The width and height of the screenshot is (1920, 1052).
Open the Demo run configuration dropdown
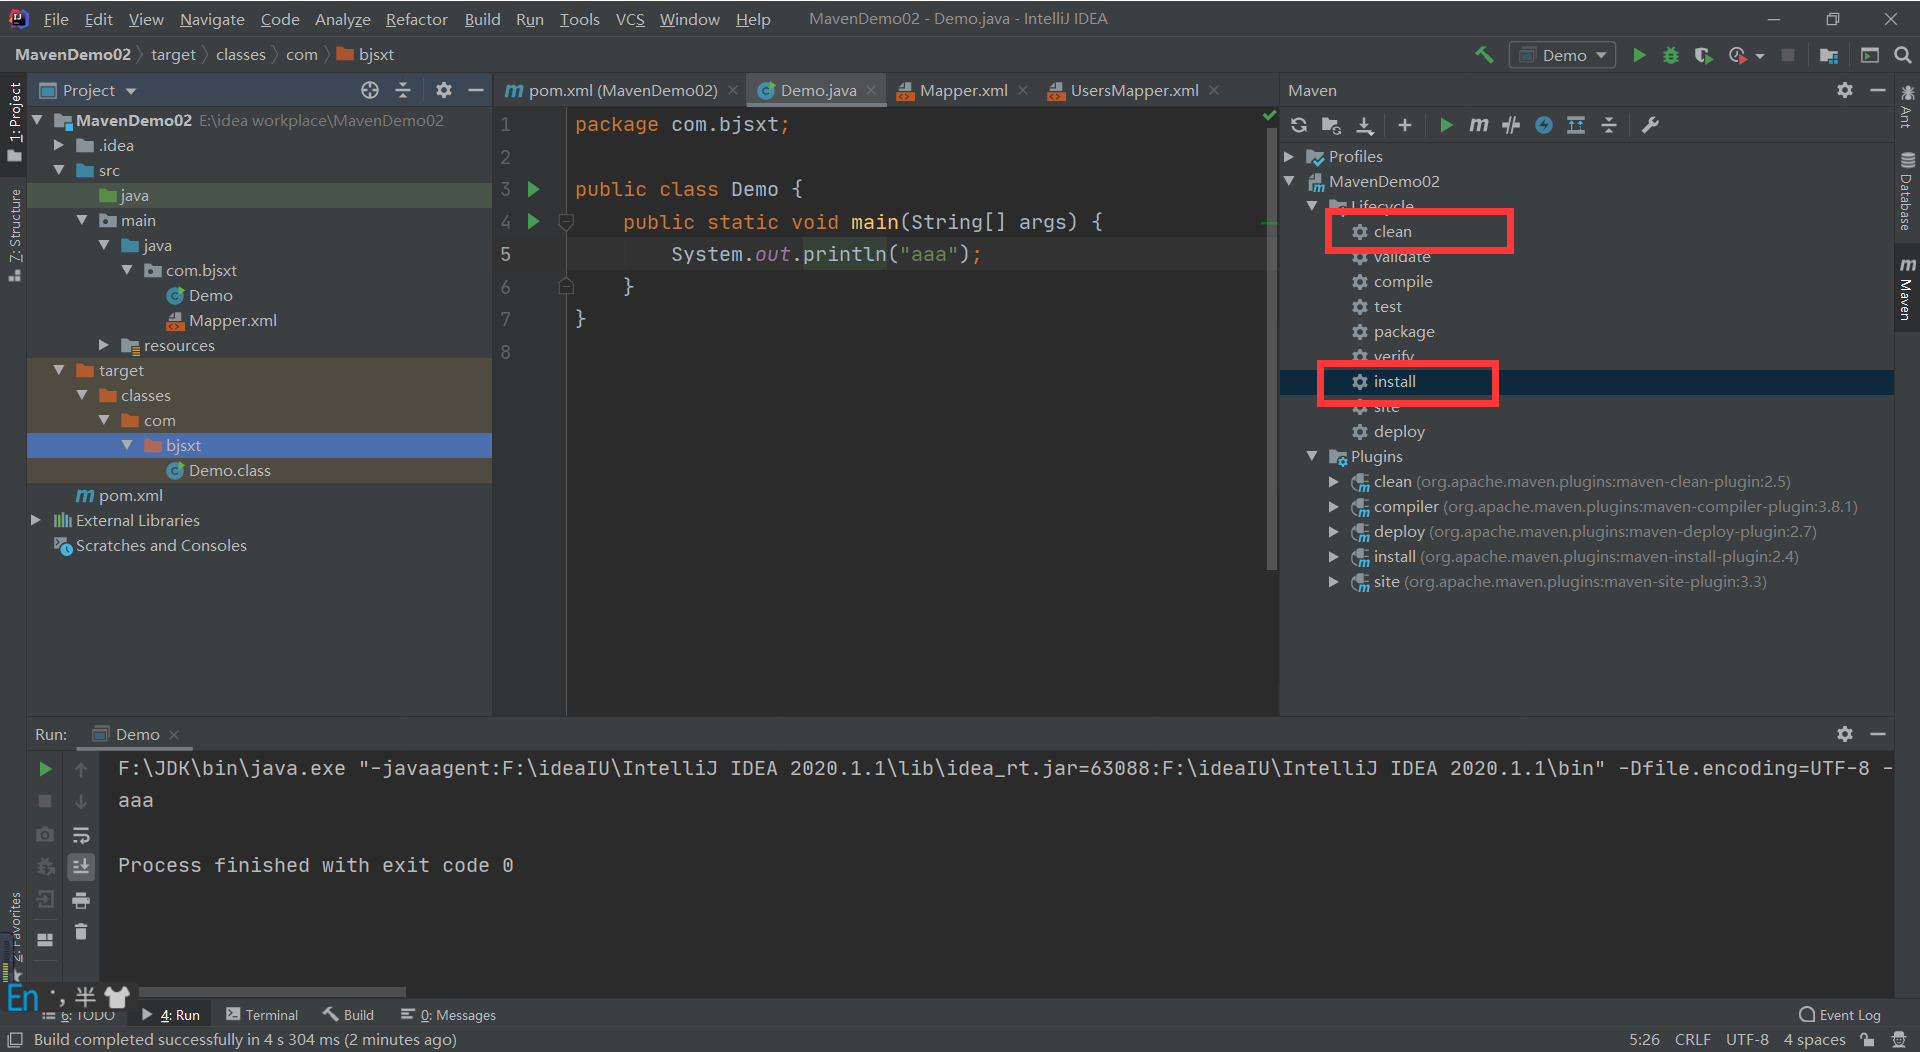(x=1563, y=55)
